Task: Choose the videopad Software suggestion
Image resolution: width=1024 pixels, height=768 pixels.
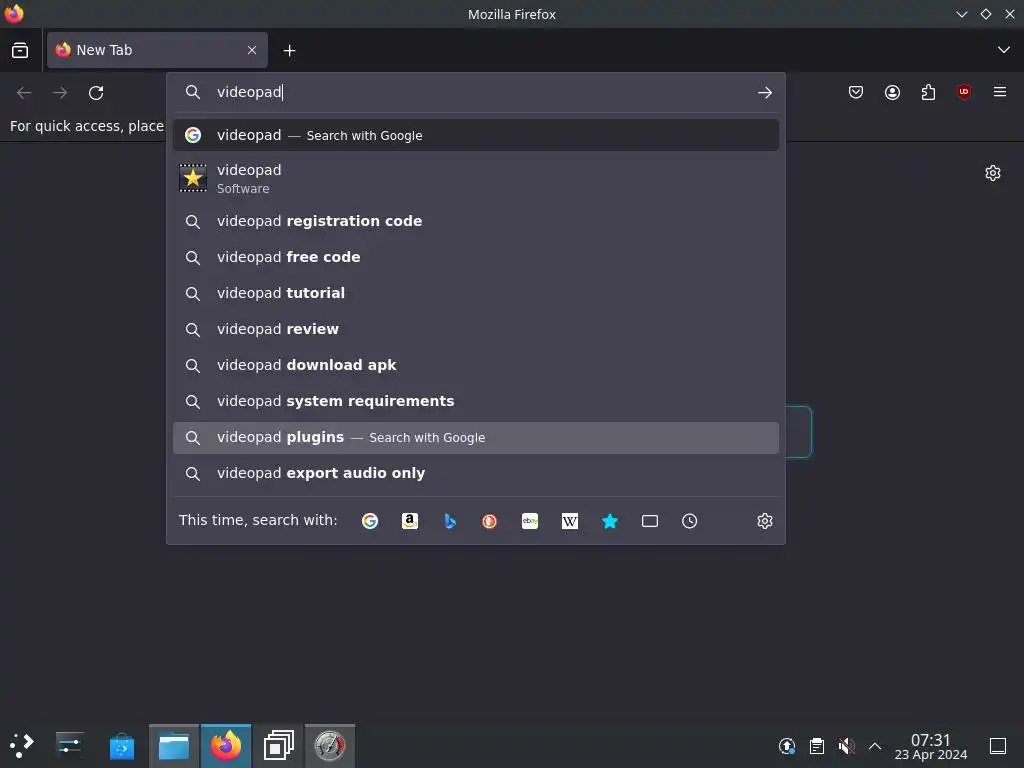Action: [475, 178]
